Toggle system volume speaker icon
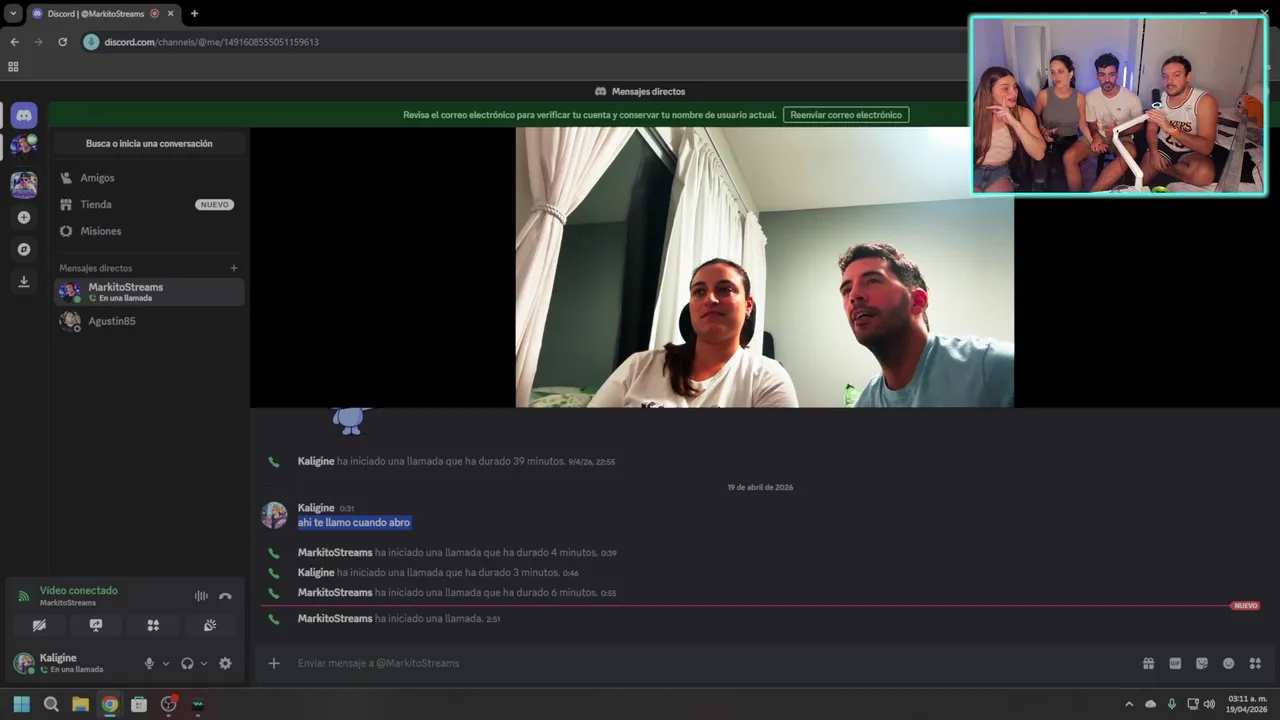This screenshot has height=720, width=1280. click(x=1209, y=704)
